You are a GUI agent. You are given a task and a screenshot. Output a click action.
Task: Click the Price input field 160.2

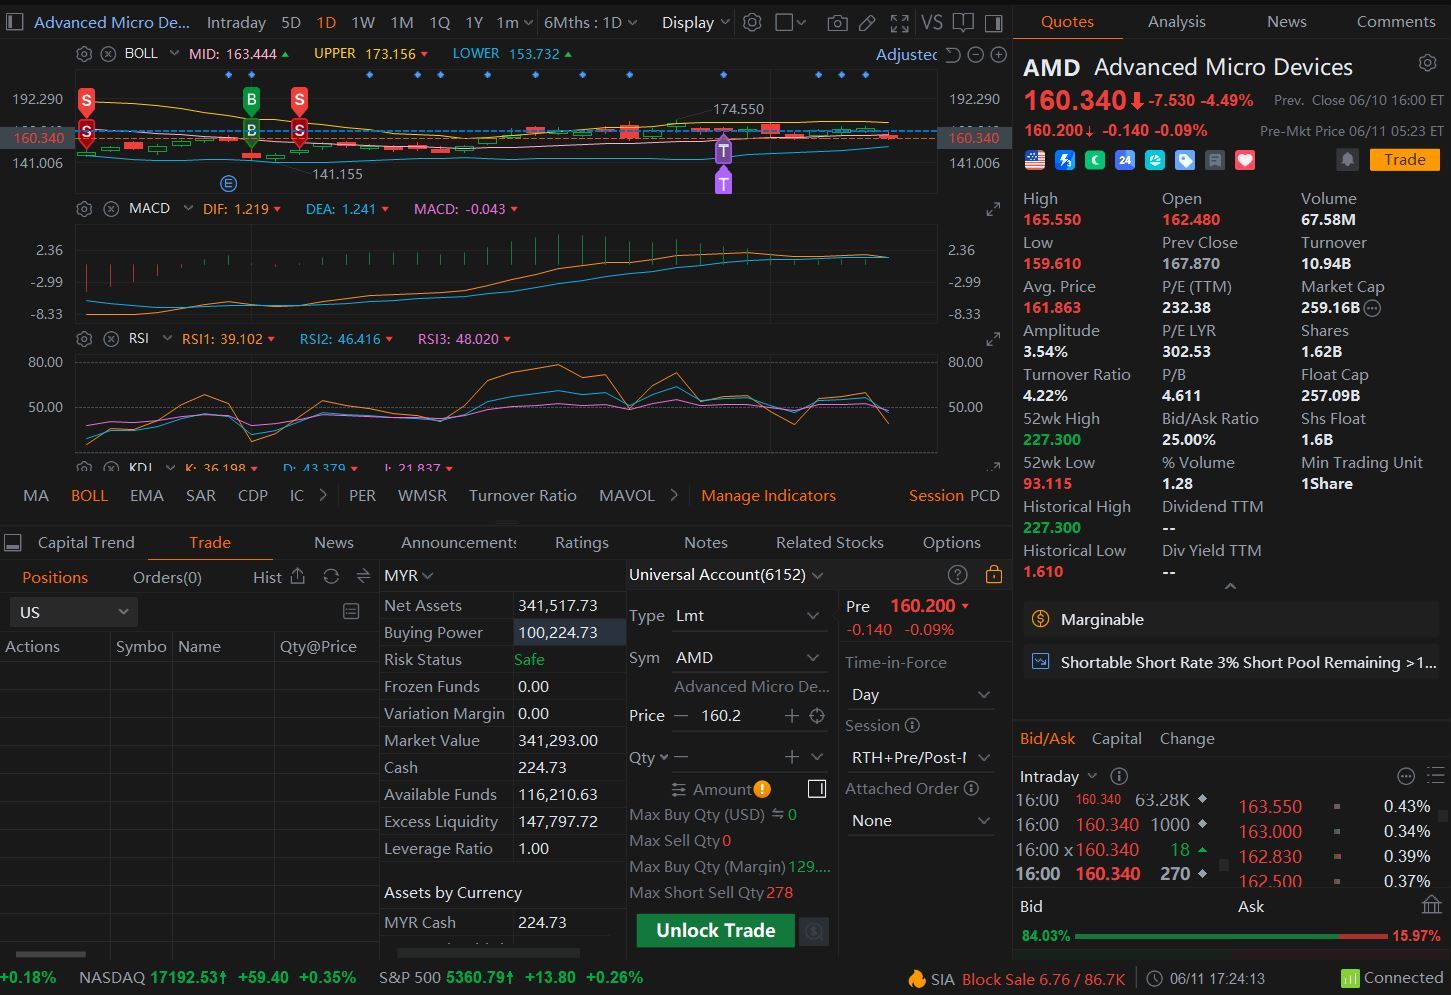coord(736,716)
